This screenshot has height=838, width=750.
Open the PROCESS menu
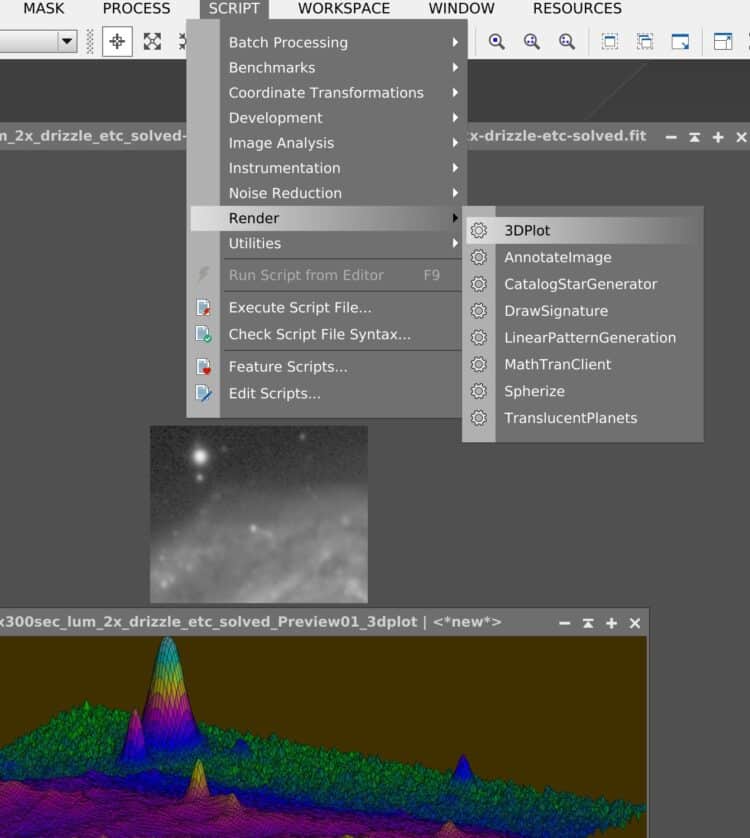136,9
